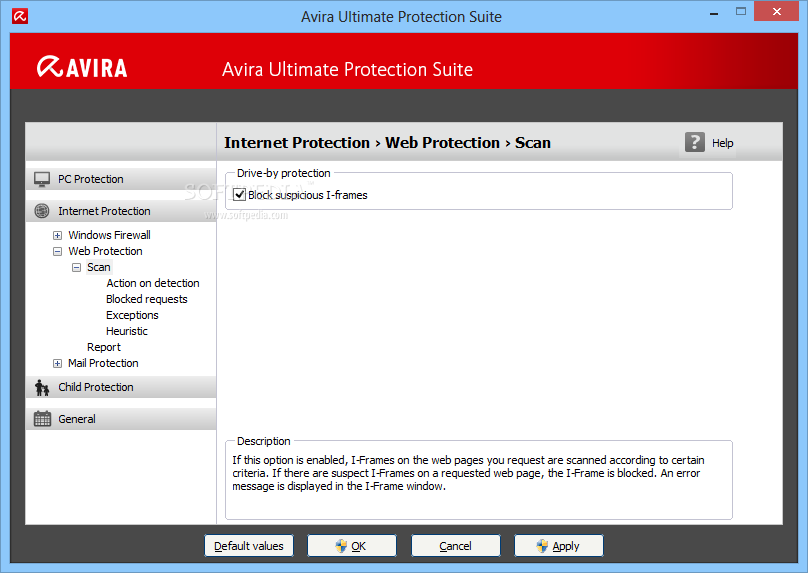Click the Help question mark icon
The width and height of the screenshot is (808, 573).
(695, 142)
